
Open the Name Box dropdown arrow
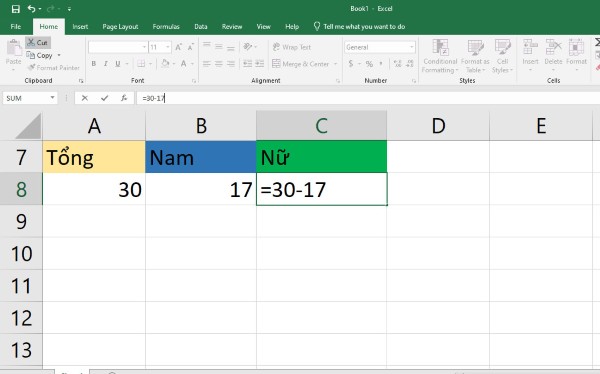pyautogui.click(x=52, y=98)
